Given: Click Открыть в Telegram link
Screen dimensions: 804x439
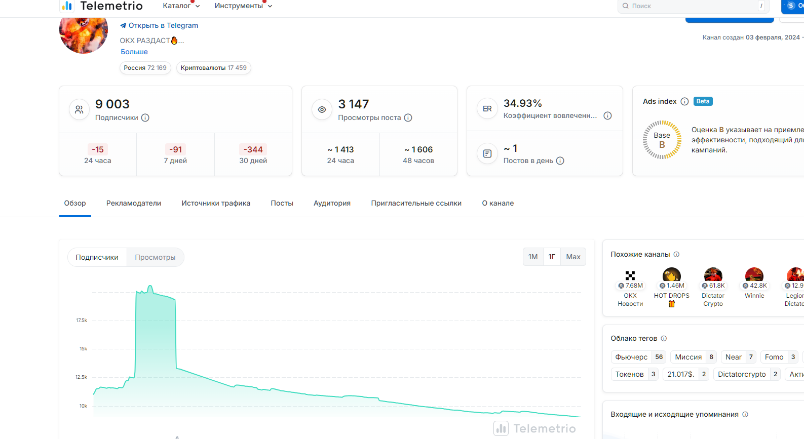Looking at the screenshot, I should 159,25.
